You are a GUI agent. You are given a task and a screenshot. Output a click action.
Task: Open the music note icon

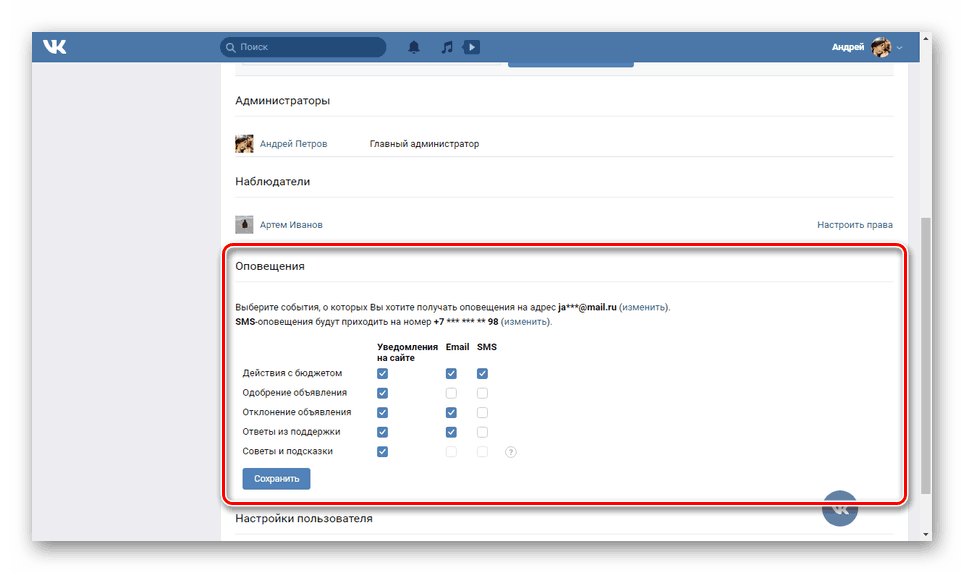click(x=447, y=47)
